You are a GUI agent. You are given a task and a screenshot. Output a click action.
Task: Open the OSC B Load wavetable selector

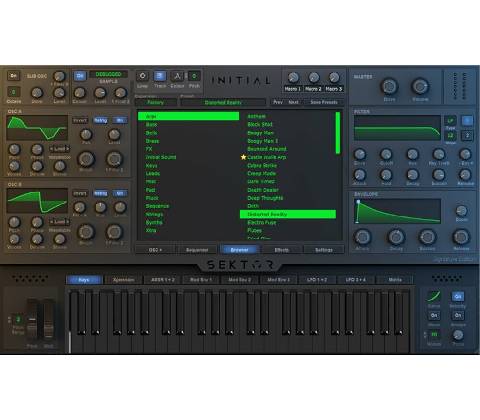click(x=60, y=222)
